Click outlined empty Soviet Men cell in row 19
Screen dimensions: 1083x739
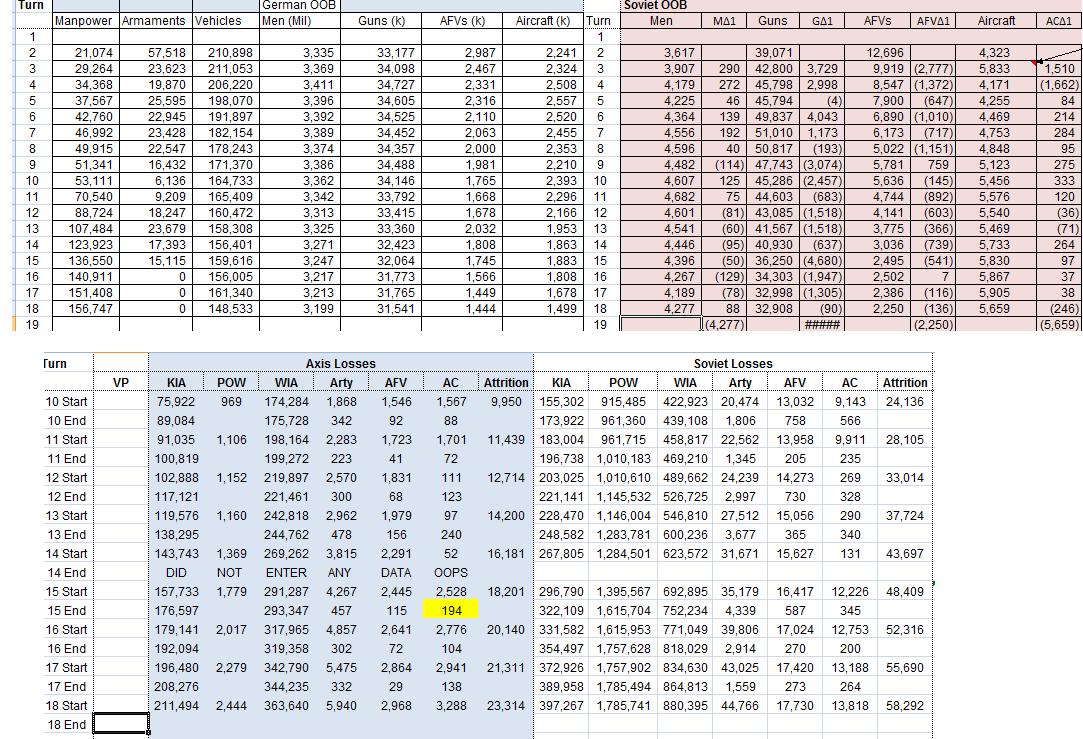pos(661,325)
